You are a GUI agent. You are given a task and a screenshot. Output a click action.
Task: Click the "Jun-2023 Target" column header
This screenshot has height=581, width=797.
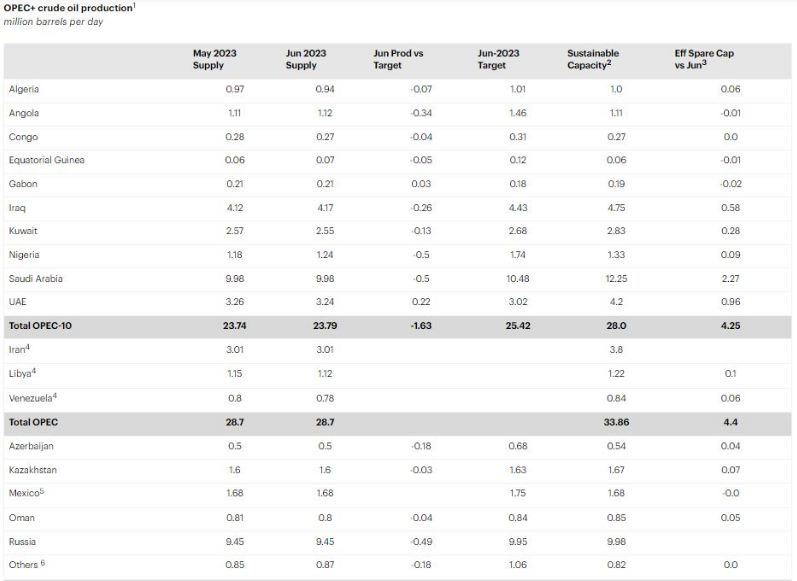pos(498,59)
